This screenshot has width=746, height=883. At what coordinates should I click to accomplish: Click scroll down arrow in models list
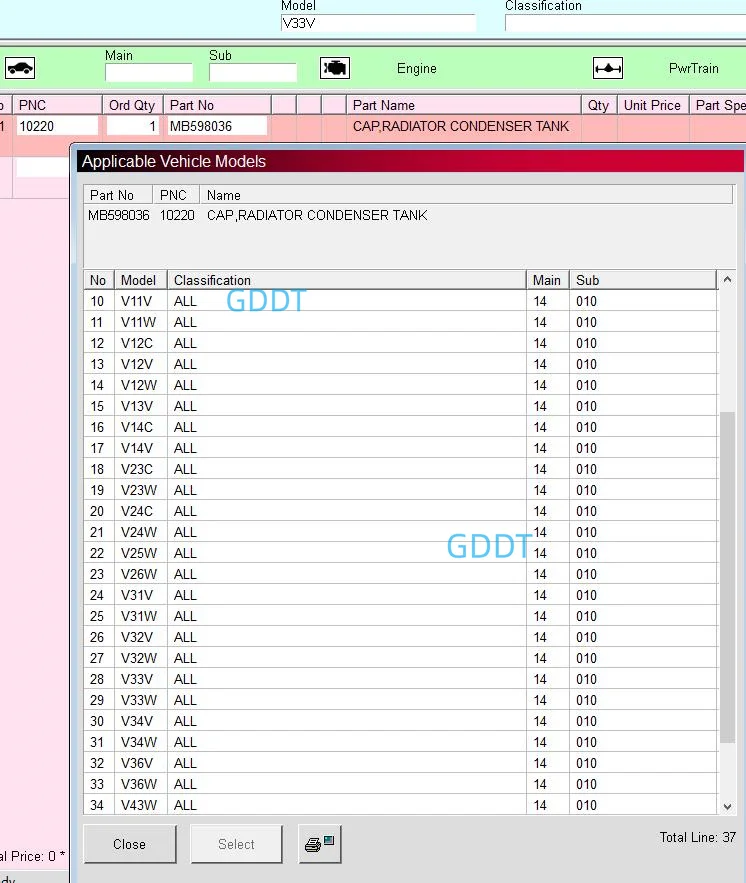[x=727, y=806]
